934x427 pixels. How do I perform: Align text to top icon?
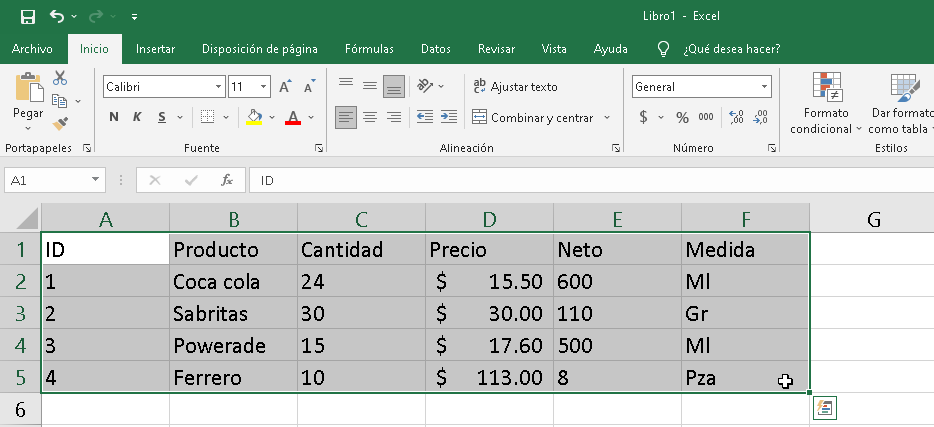(346, 86)
